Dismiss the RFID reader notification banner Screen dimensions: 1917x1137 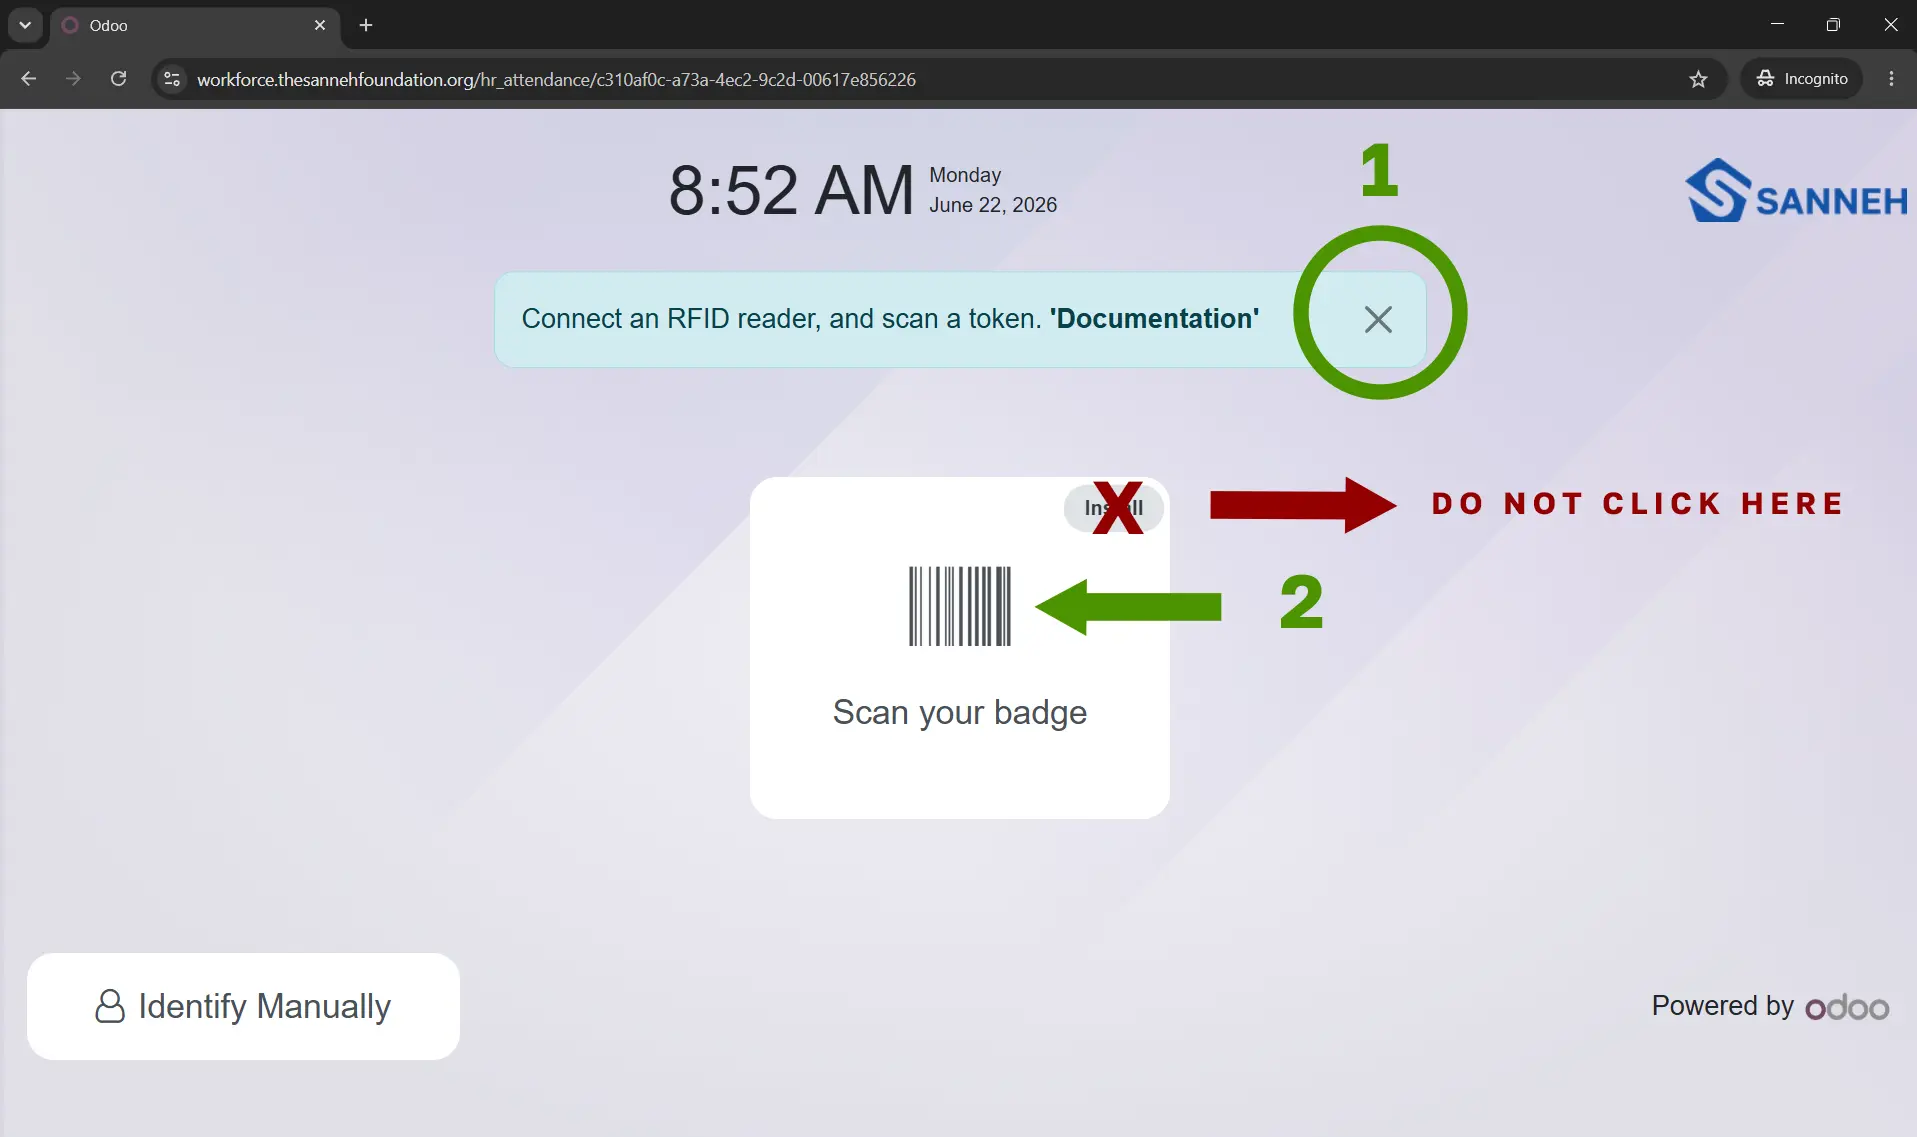1378,320
